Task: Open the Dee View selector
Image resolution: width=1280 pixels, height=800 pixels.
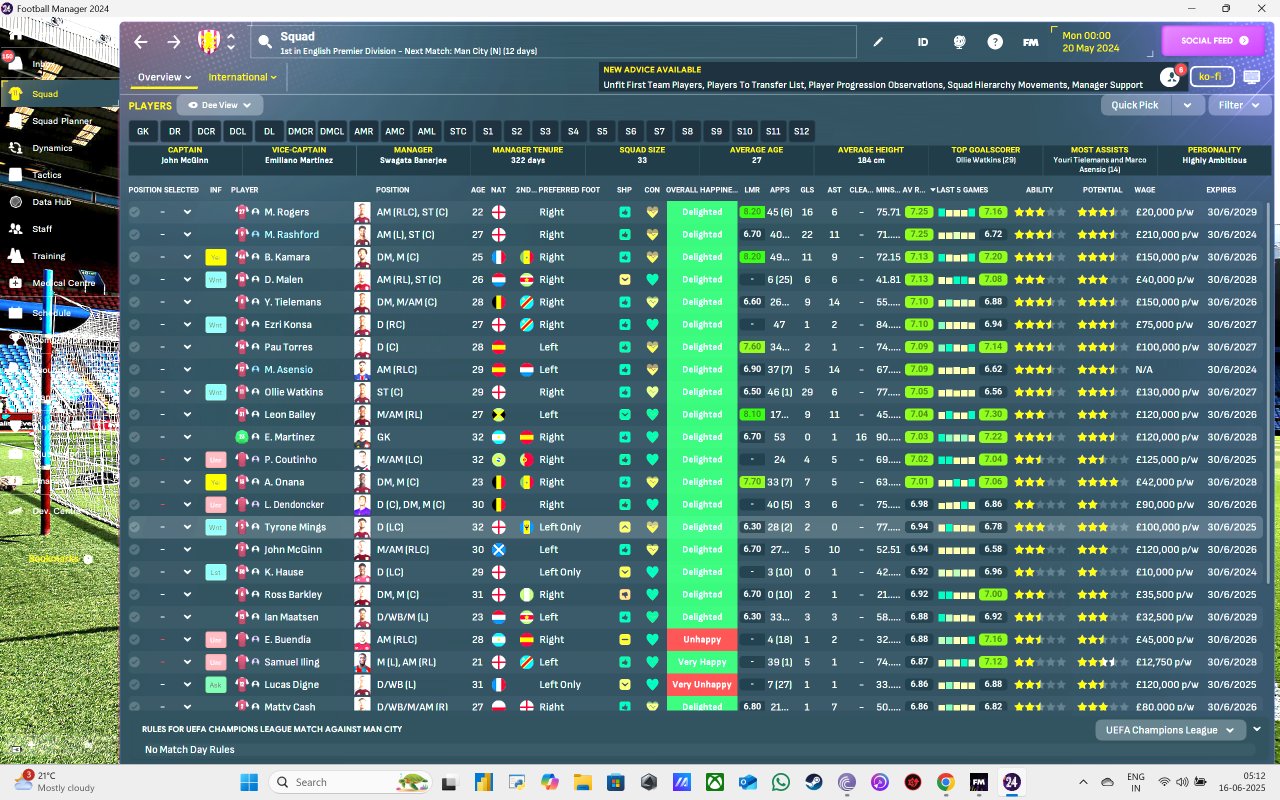Action: pyautogui.click(x=220, y=105)
